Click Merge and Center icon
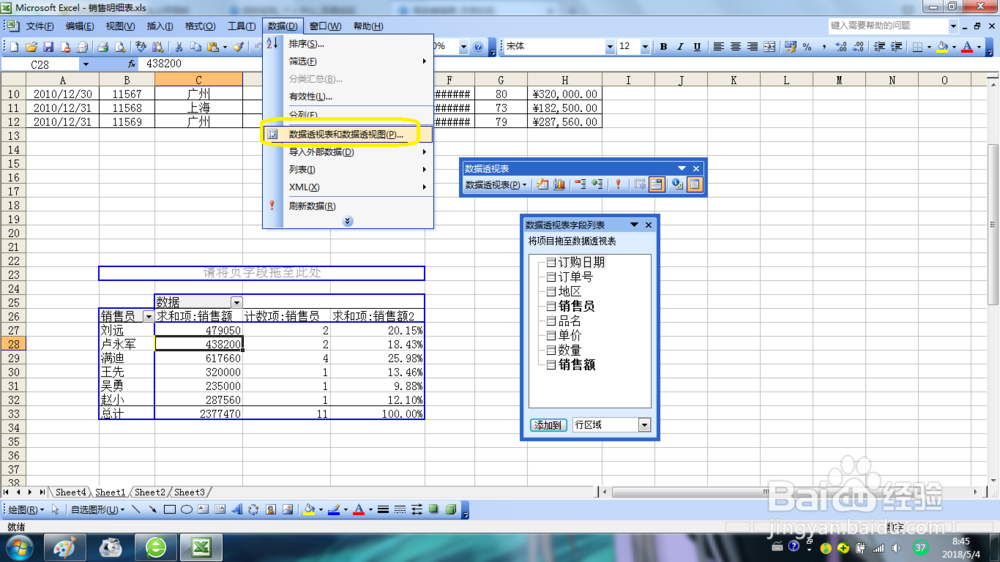 point(770,47)
